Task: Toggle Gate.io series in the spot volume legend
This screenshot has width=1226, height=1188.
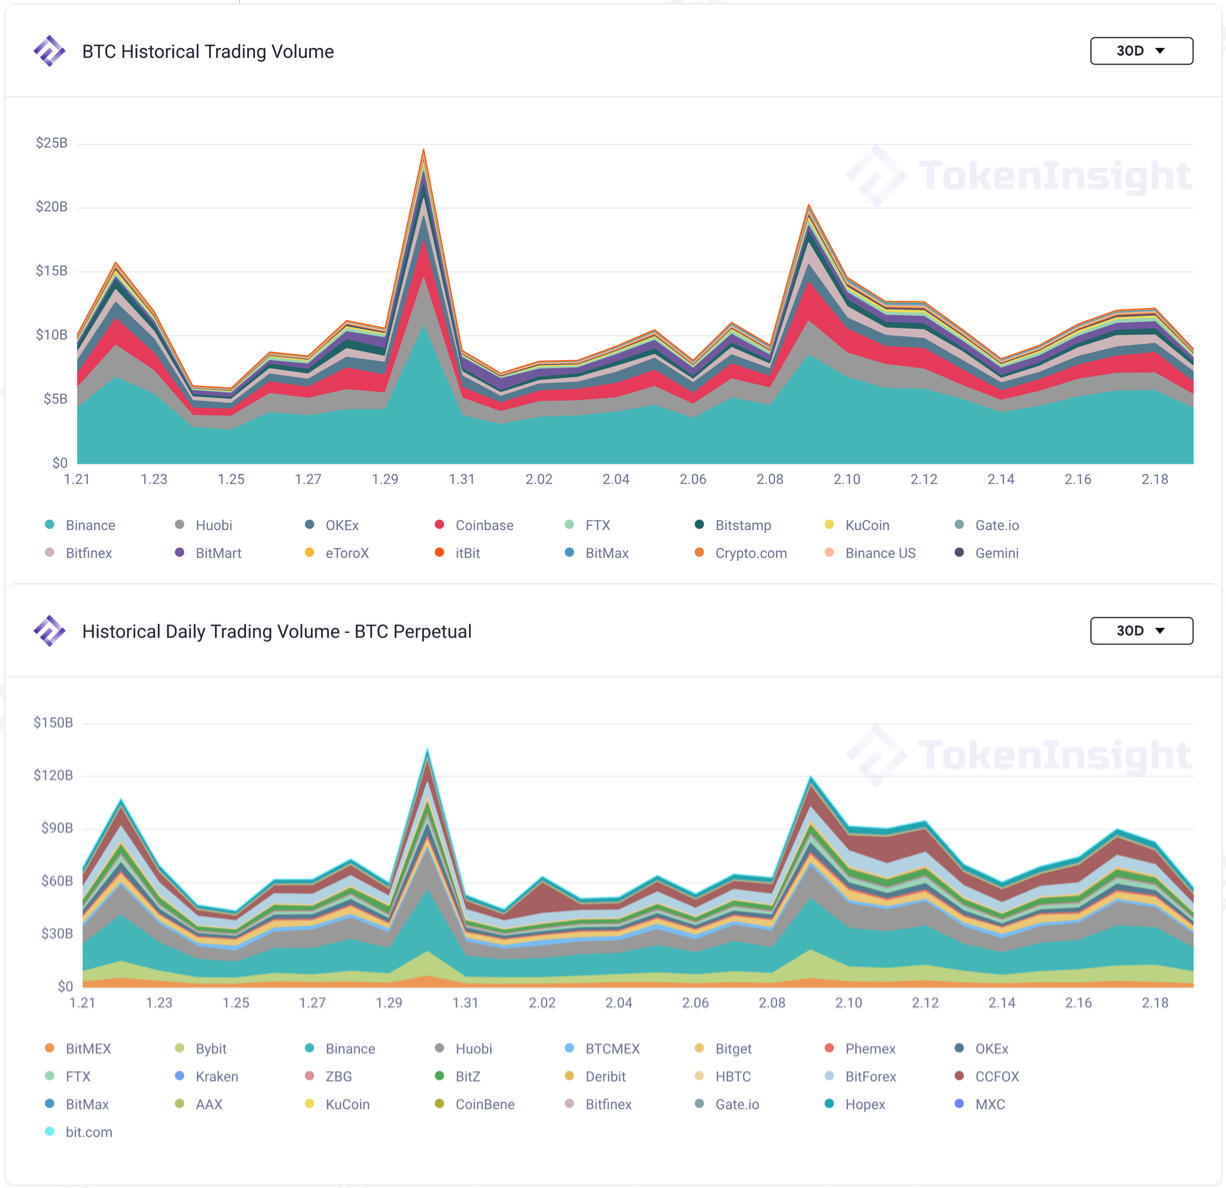Action: [x=986, y=525]
